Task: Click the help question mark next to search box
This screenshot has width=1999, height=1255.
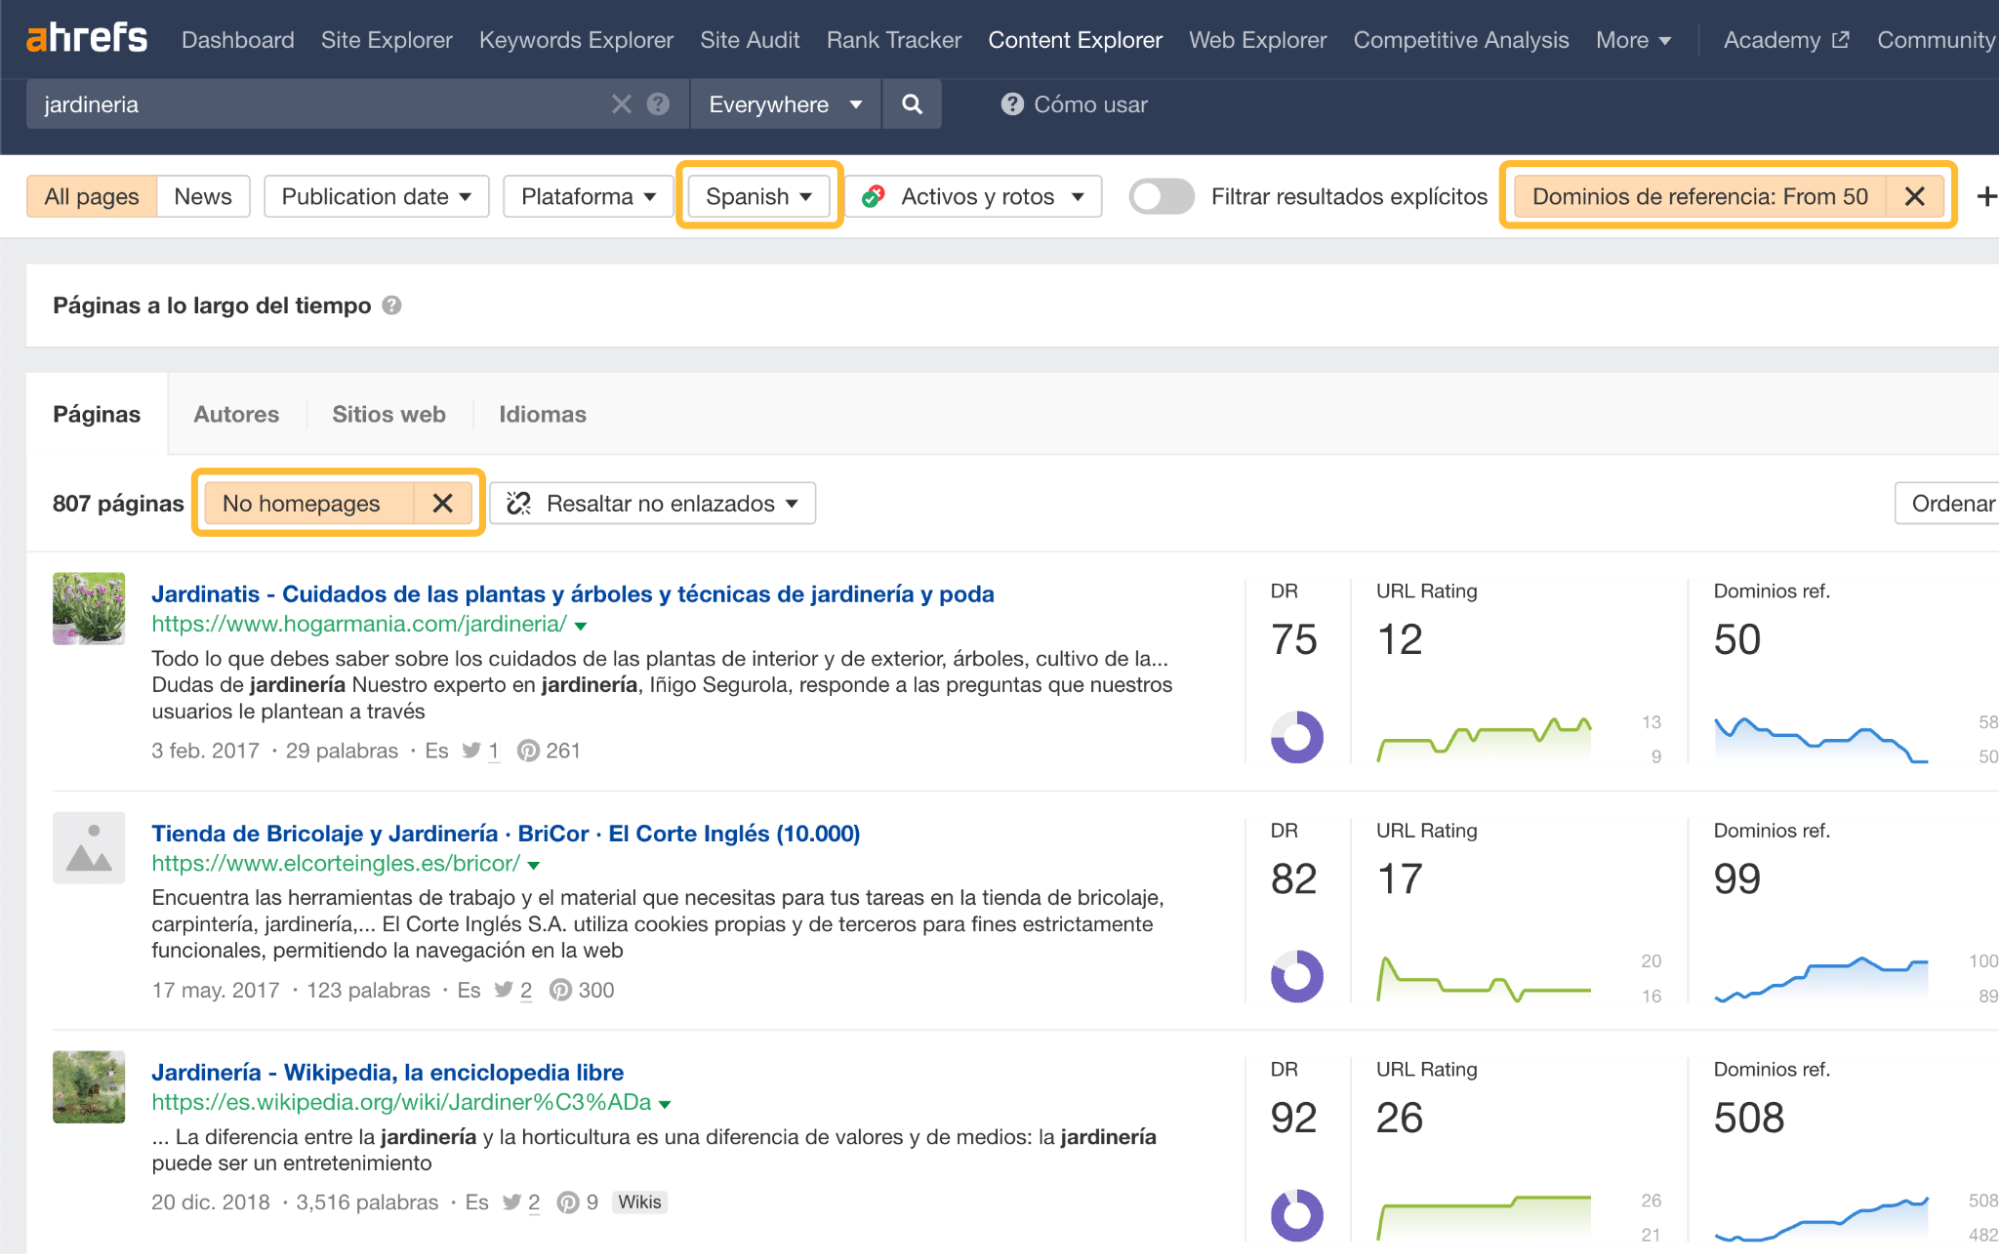Action: coord(657,104)
